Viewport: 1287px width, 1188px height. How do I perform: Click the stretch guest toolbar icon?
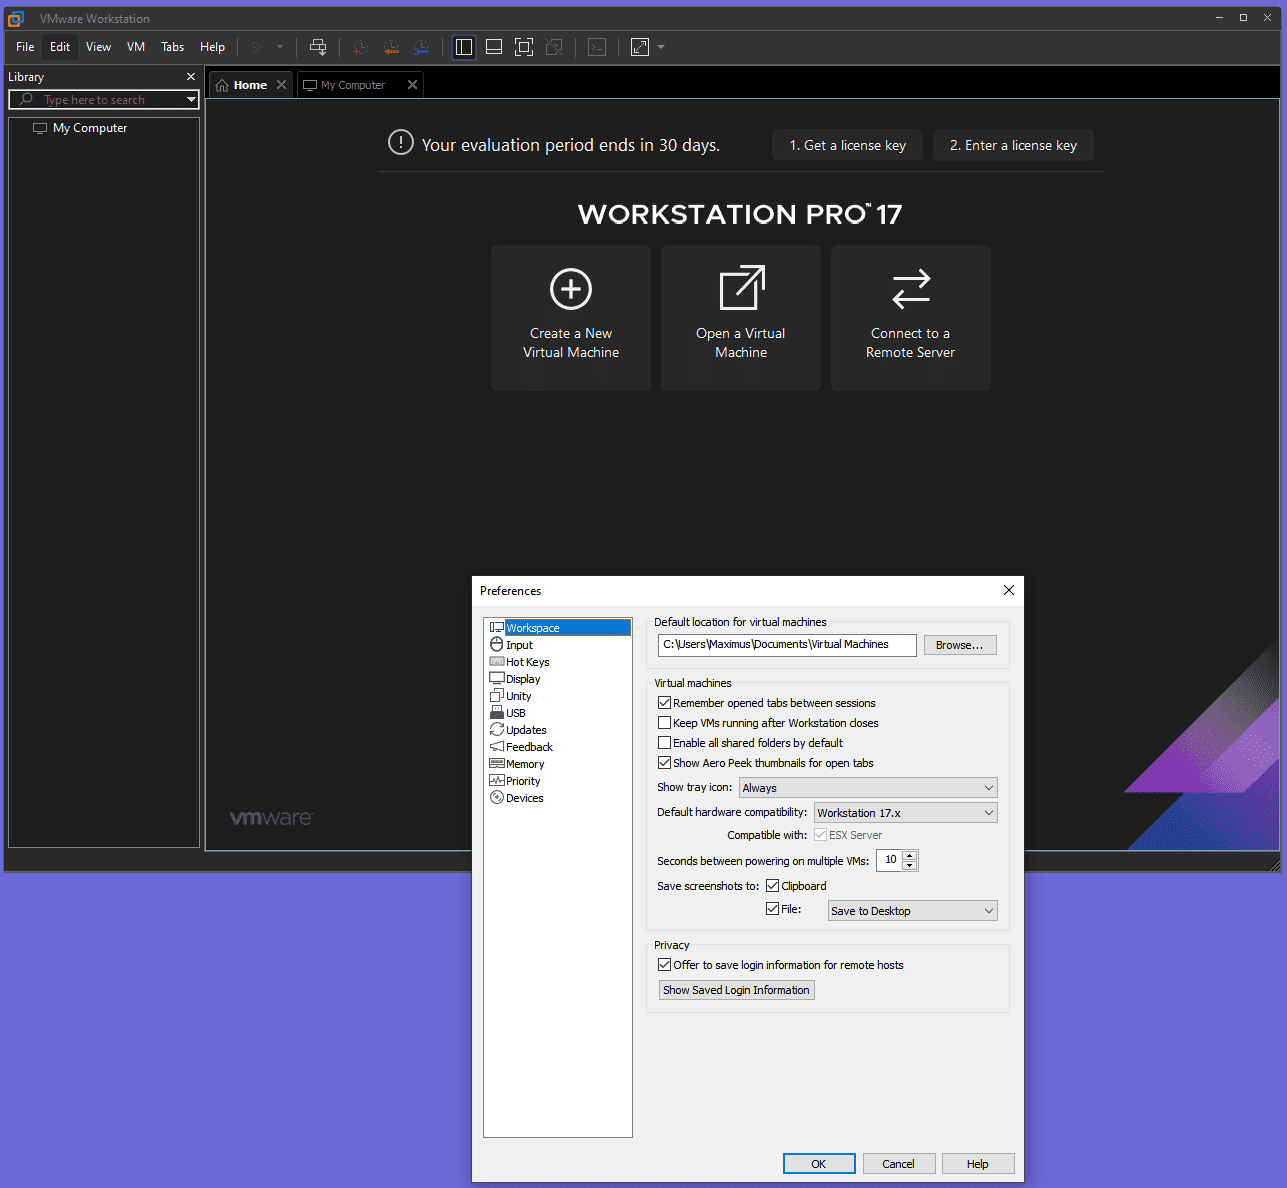tap(640, 47)
